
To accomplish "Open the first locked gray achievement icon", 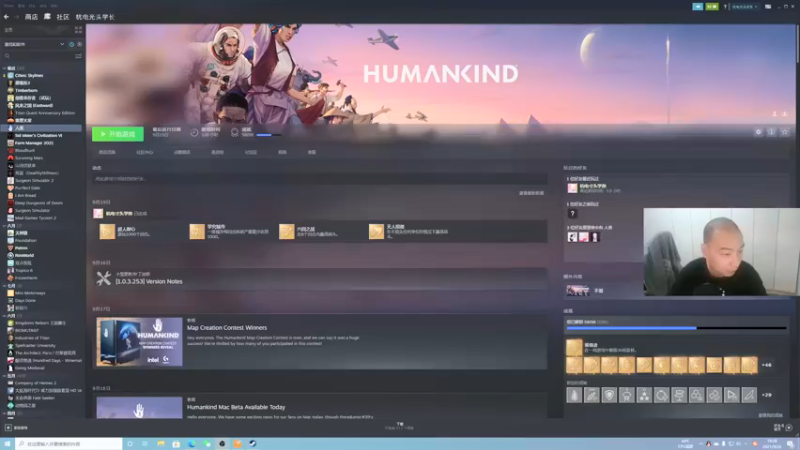I will 574,395.
